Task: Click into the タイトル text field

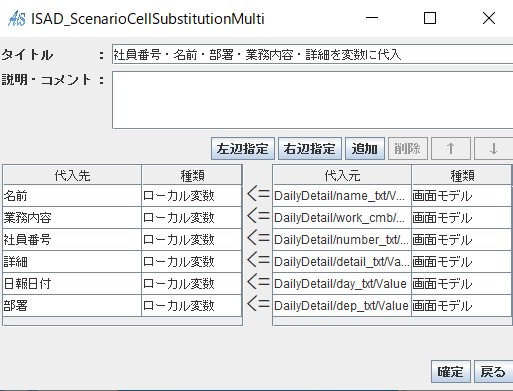Action: coord(313,54)
